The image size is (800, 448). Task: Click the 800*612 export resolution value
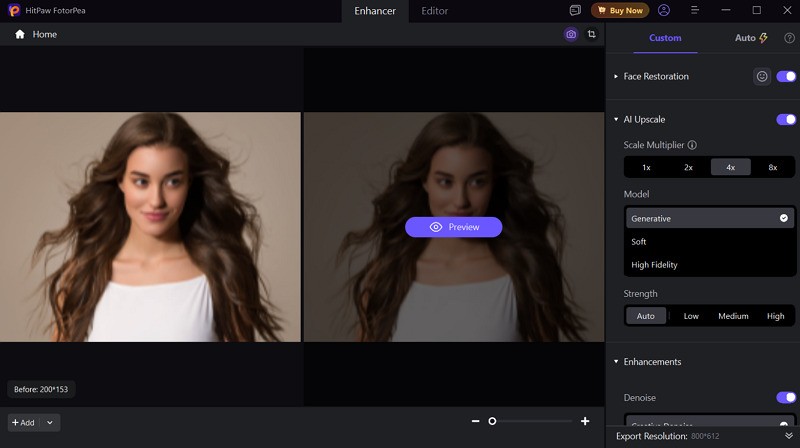705,436
